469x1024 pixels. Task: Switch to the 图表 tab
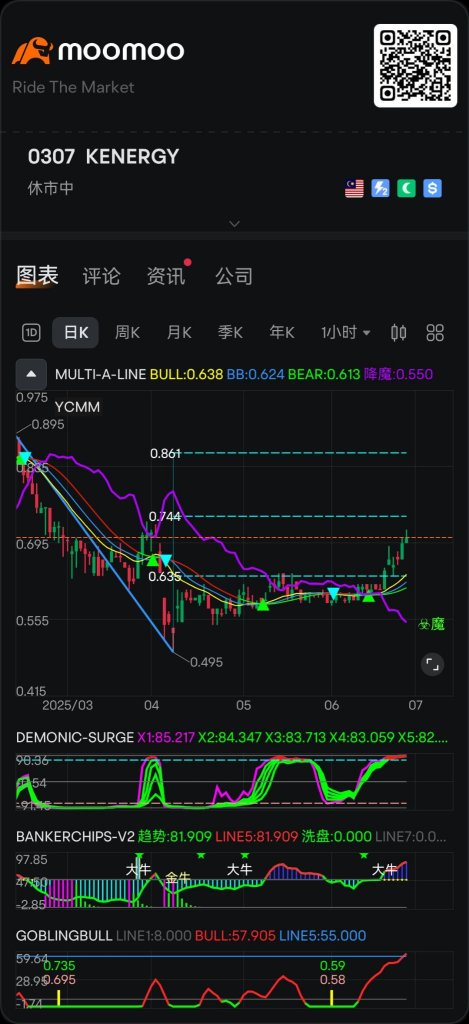click(x=37, y=276)
